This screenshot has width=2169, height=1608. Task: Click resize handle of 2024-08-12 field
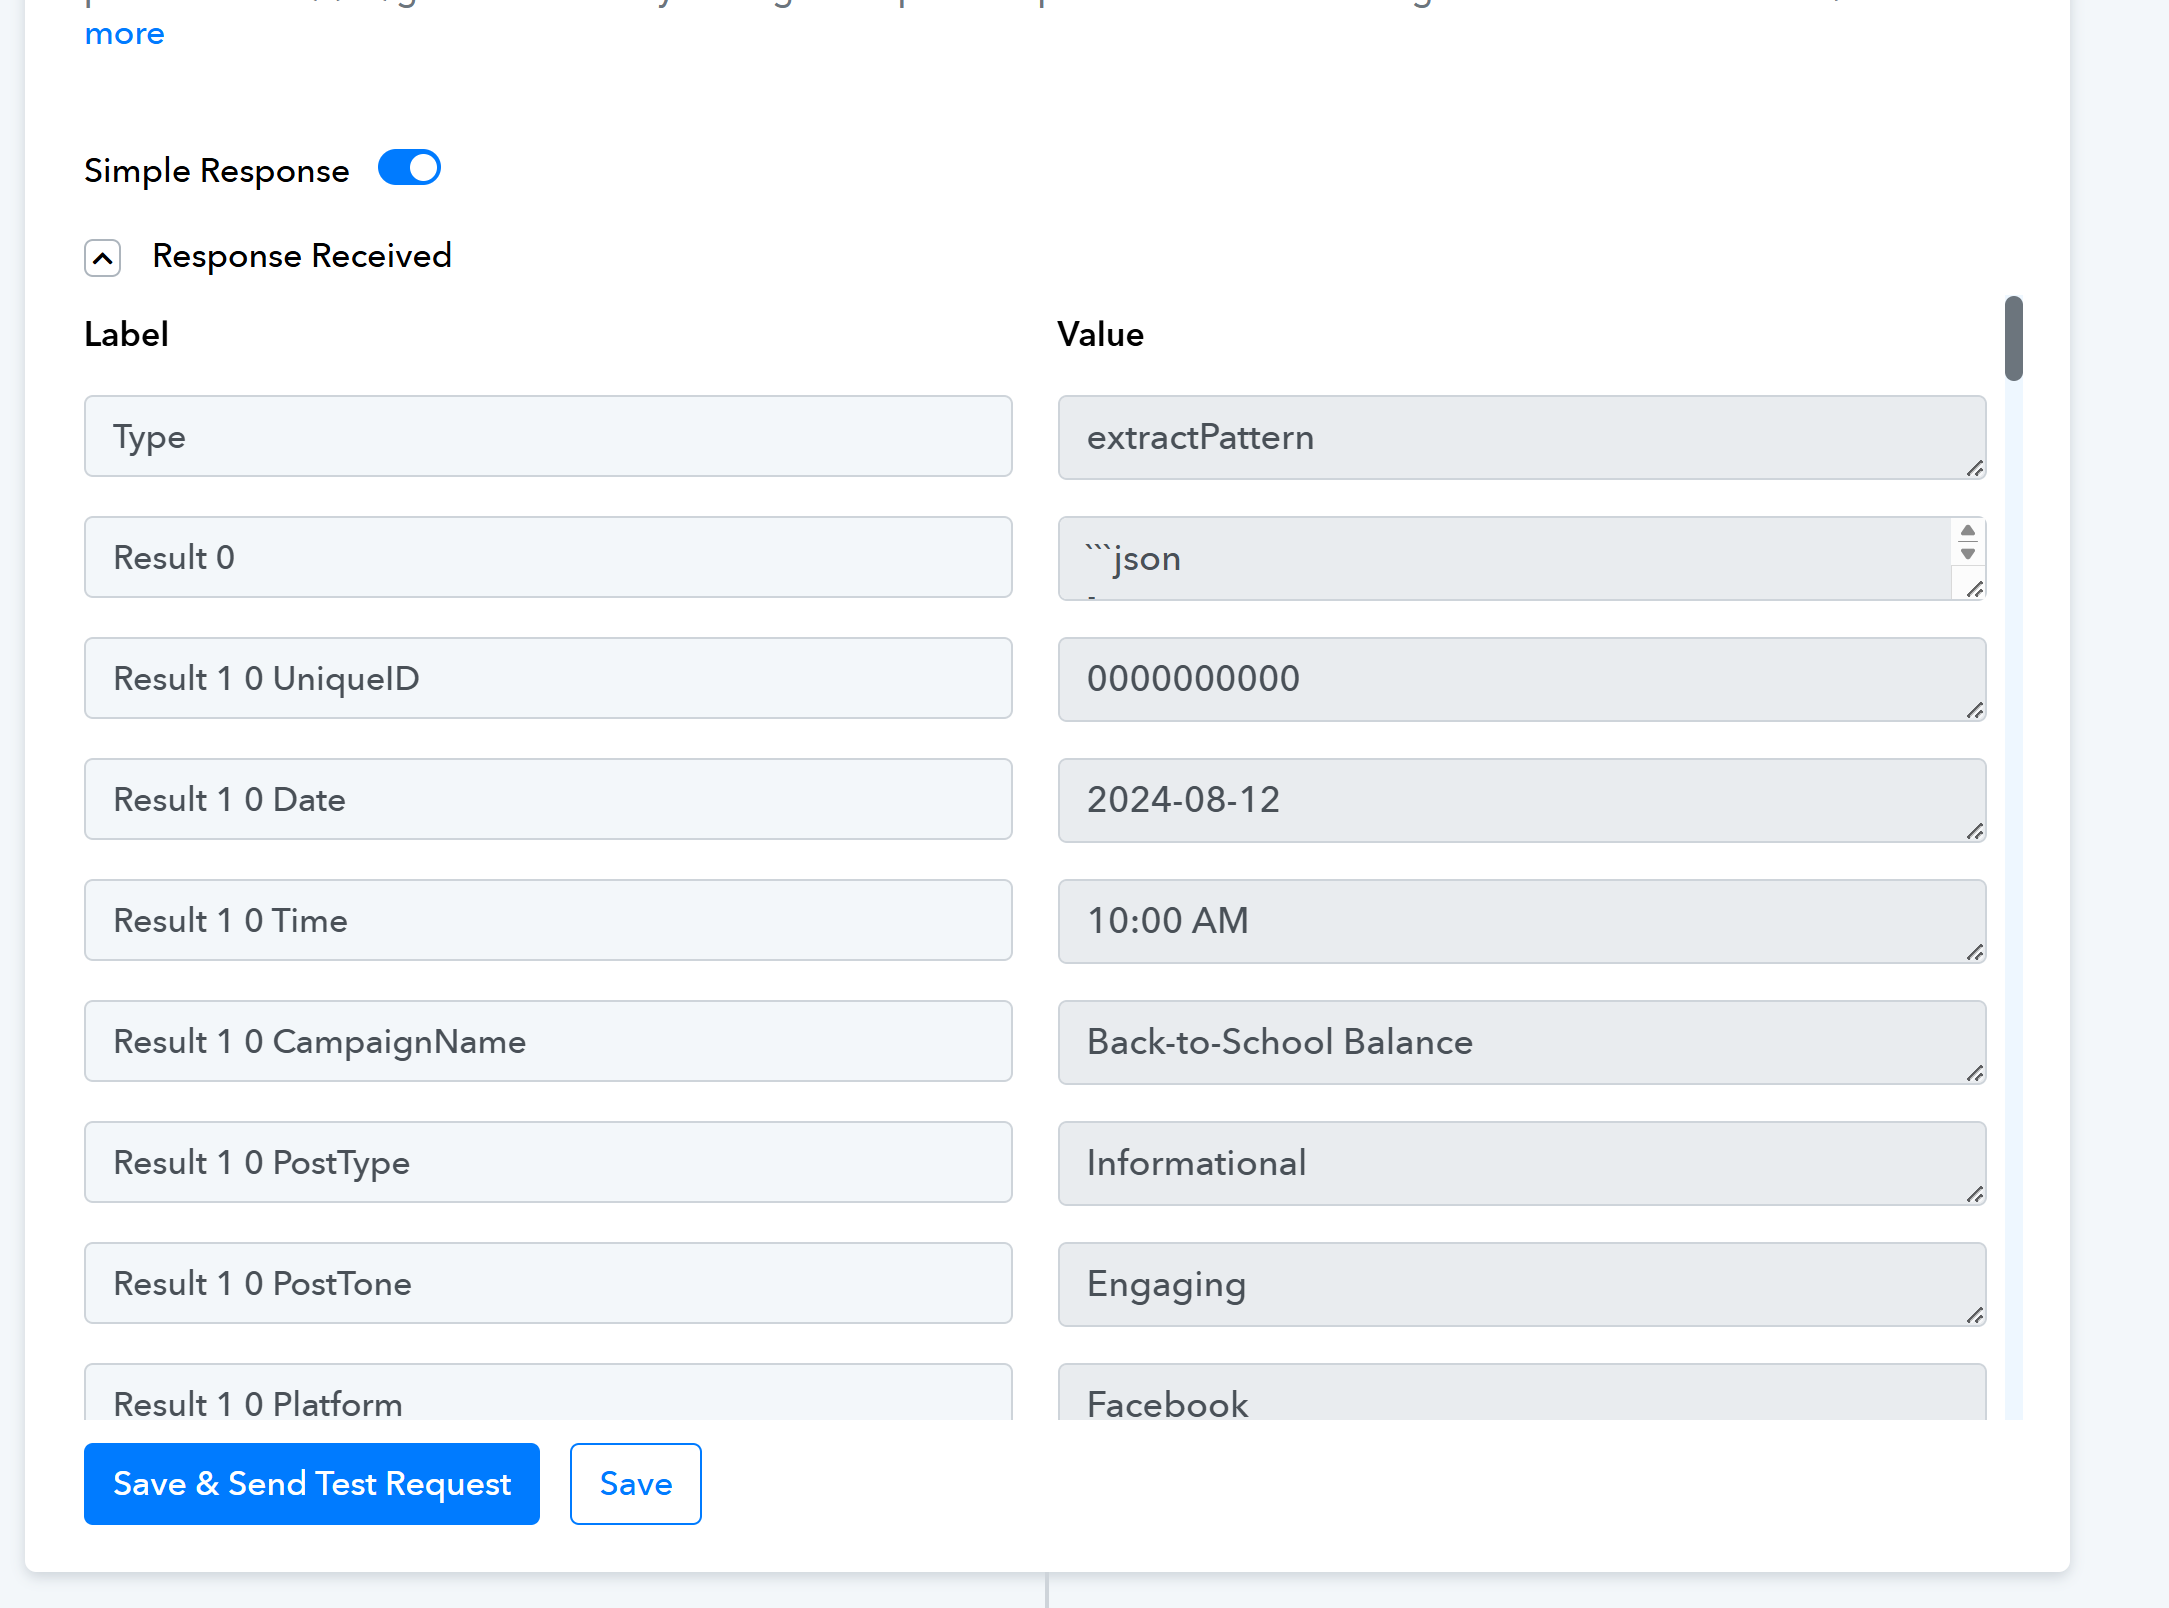1975,832
